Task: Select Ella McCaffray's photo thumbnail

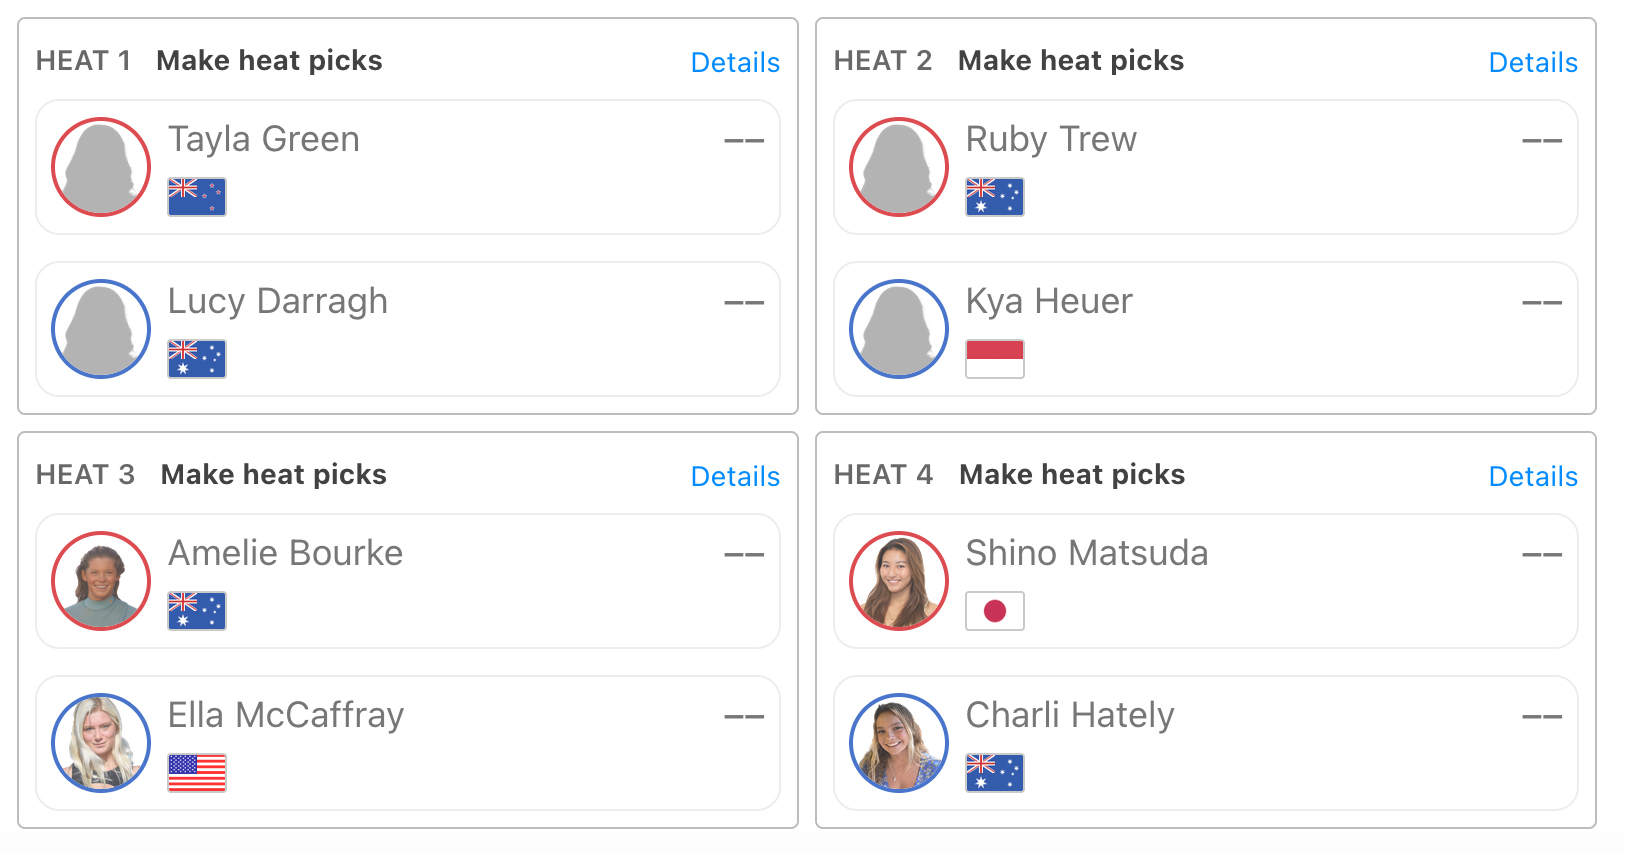Action: pos(101,743)
